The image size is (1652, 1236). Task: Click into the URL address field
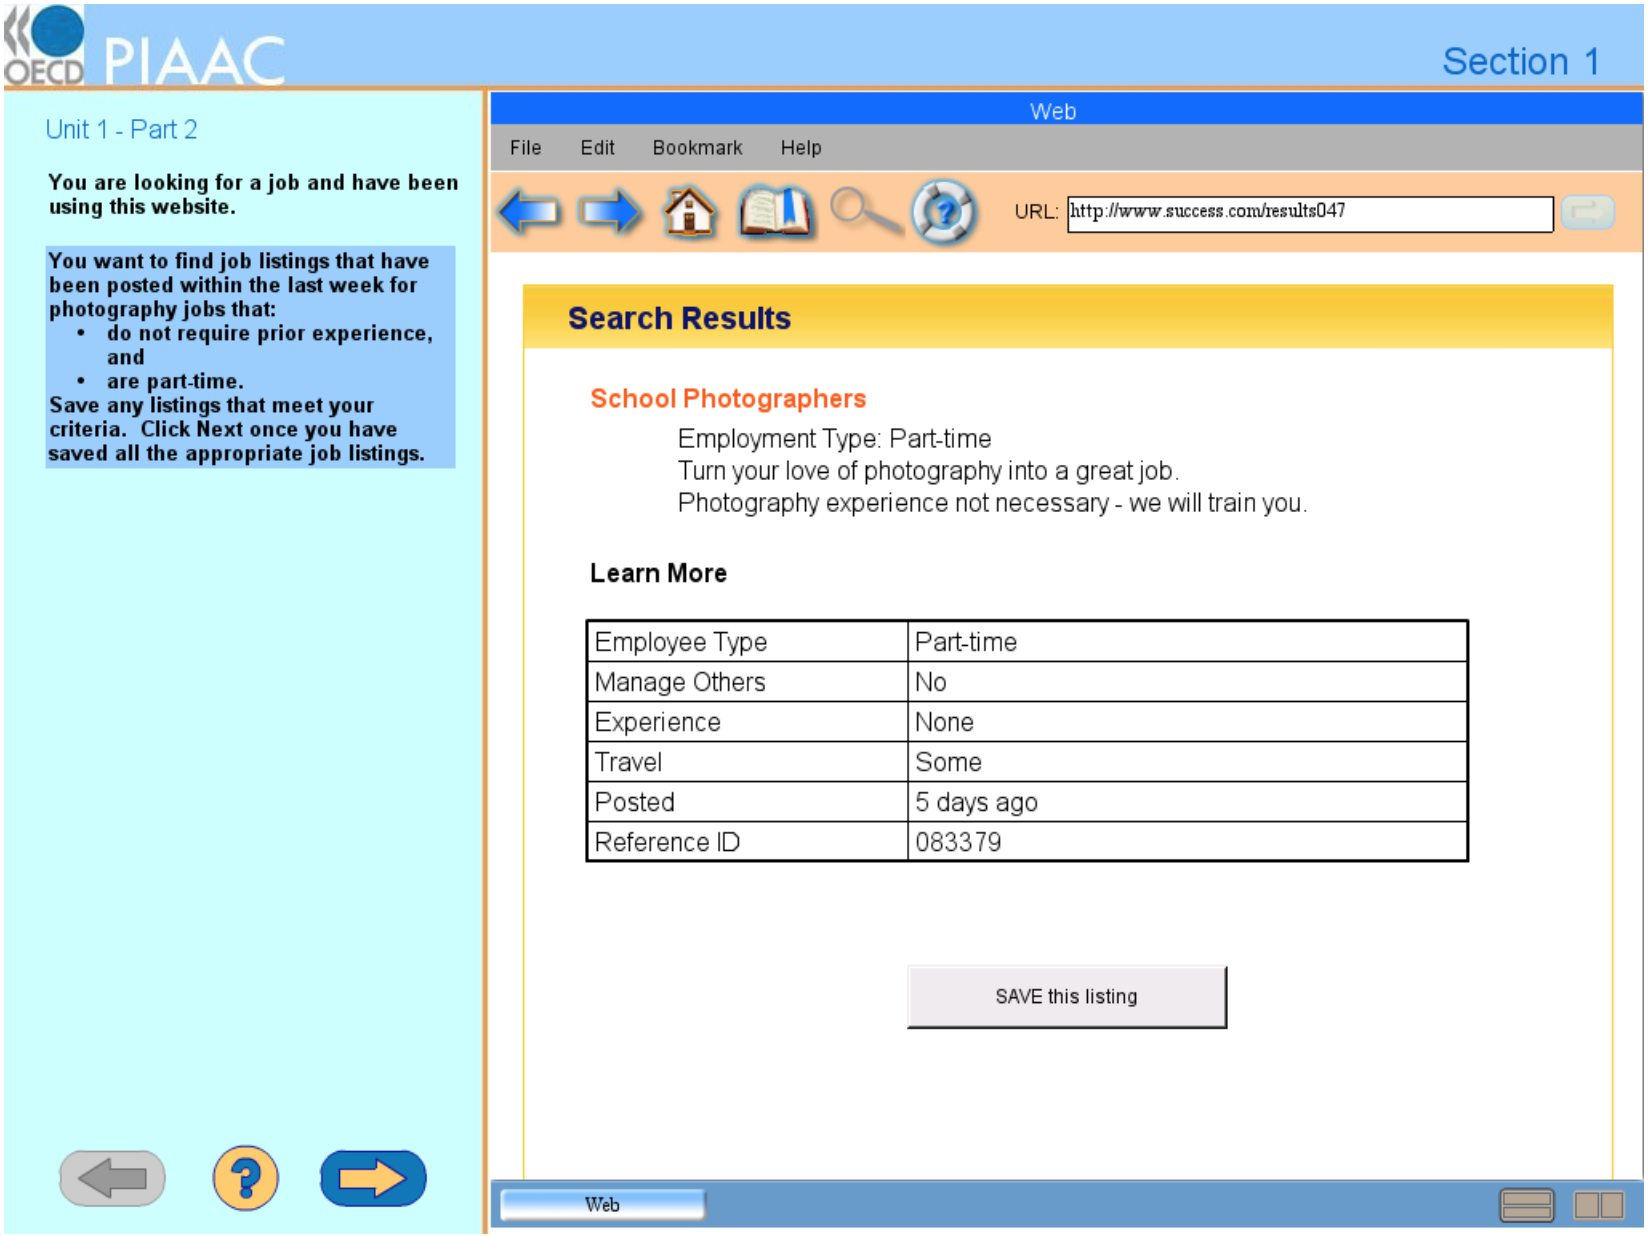(1310, 213)
